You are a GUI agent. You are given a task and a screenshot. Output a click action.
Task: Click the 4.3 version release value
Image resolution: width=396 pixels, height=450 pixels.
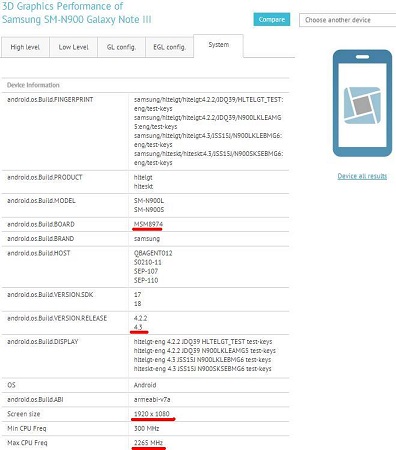pyautogui.click(x=138, y=327)
